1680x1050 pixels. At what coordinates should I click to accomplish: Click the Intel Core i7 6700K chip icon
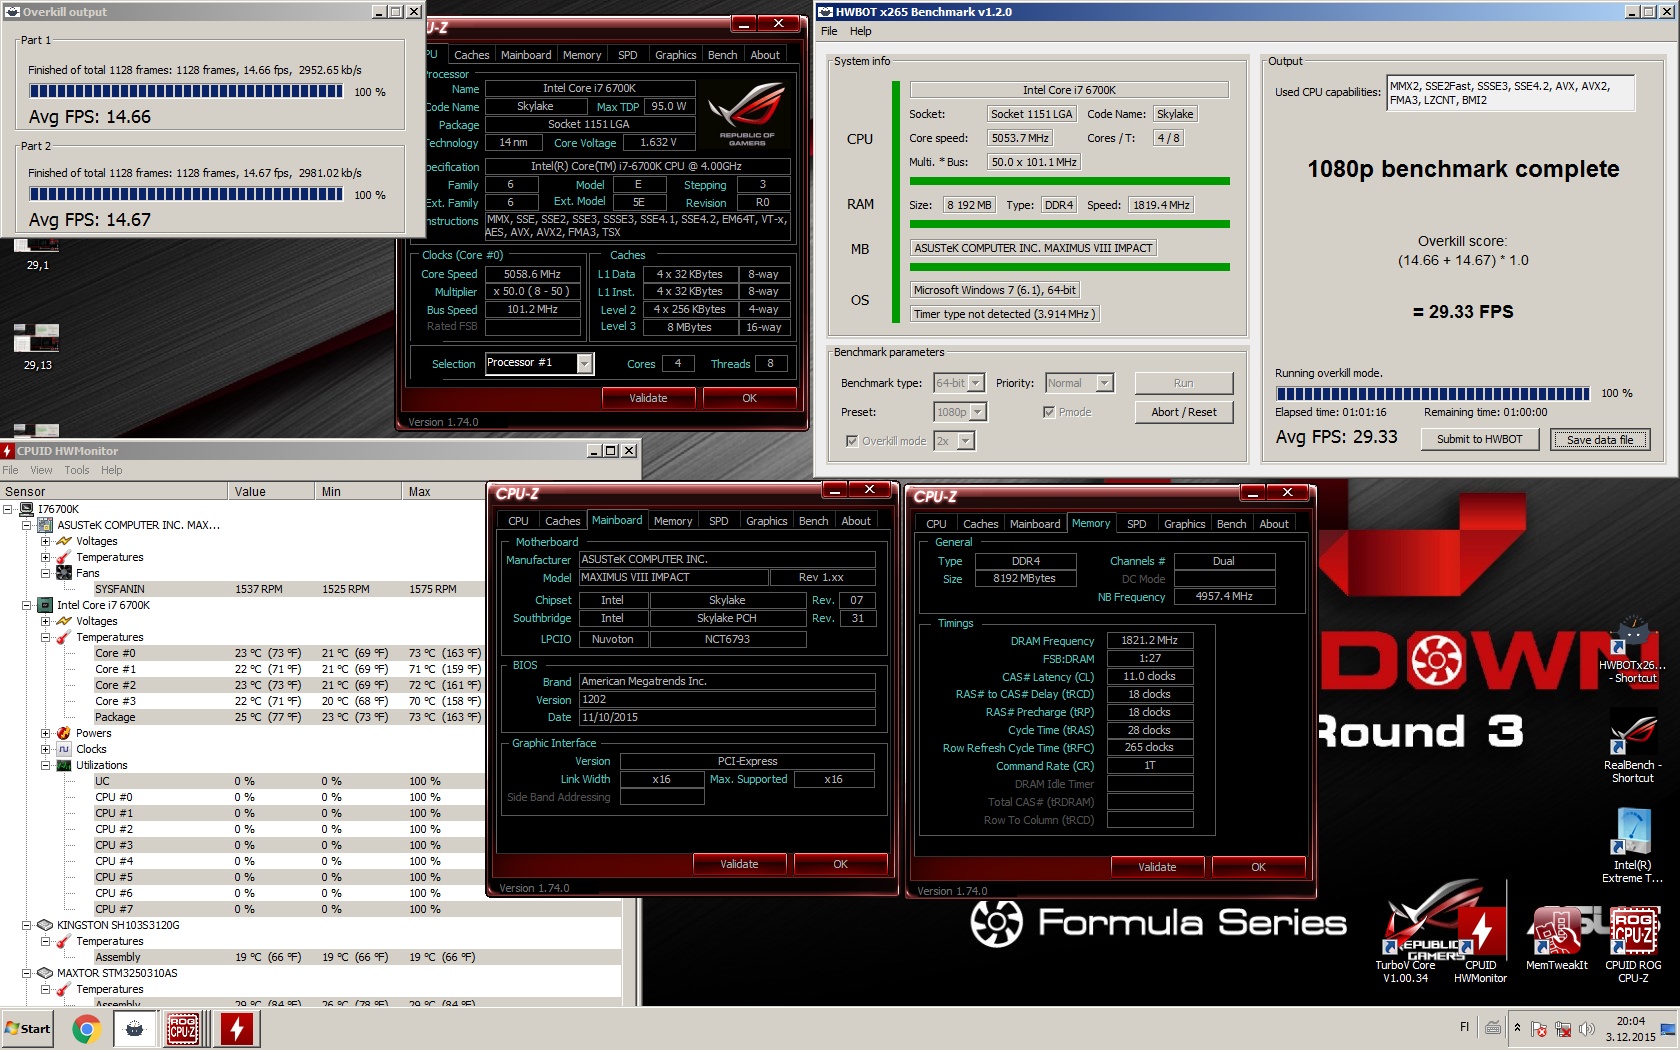coord(45,605)
